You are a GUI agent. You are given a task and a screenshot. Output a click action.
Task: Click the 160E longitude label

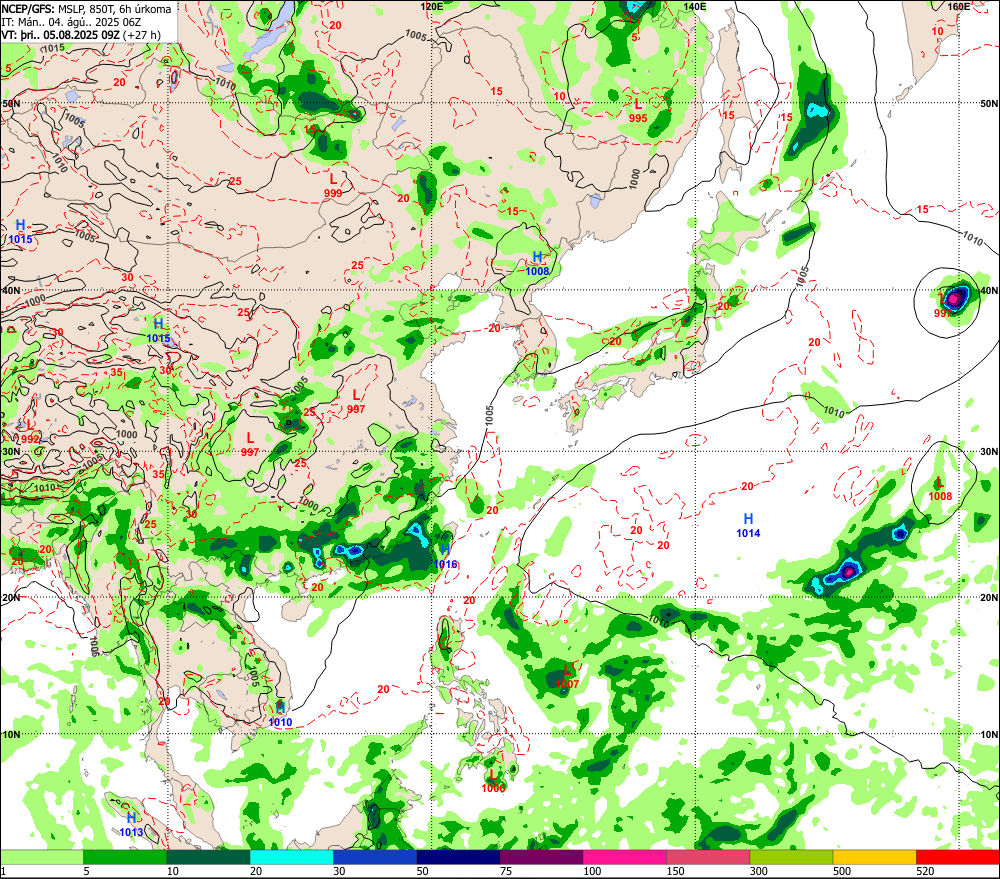tap(958, 6)
